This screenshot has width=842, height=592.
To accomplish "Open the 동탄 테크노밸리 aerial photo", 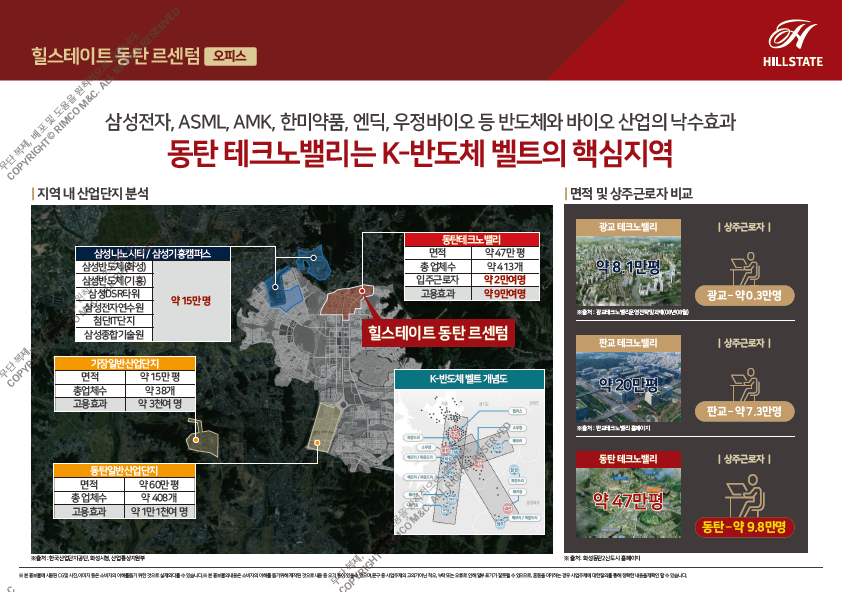I will (628, 502).
